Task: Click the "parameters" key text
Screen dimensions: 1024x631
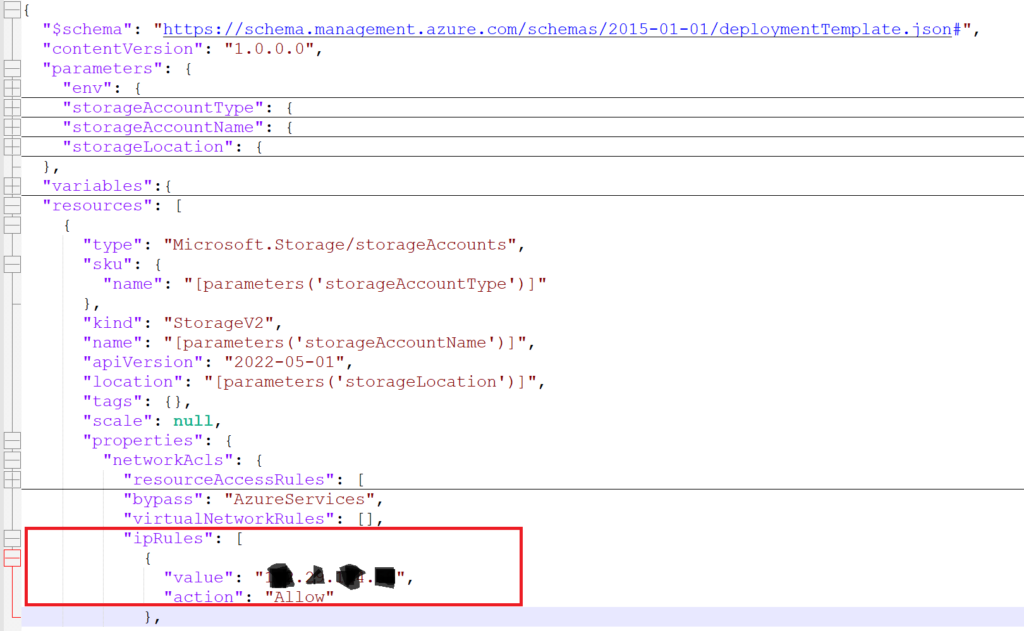Action: pos(103,69)
